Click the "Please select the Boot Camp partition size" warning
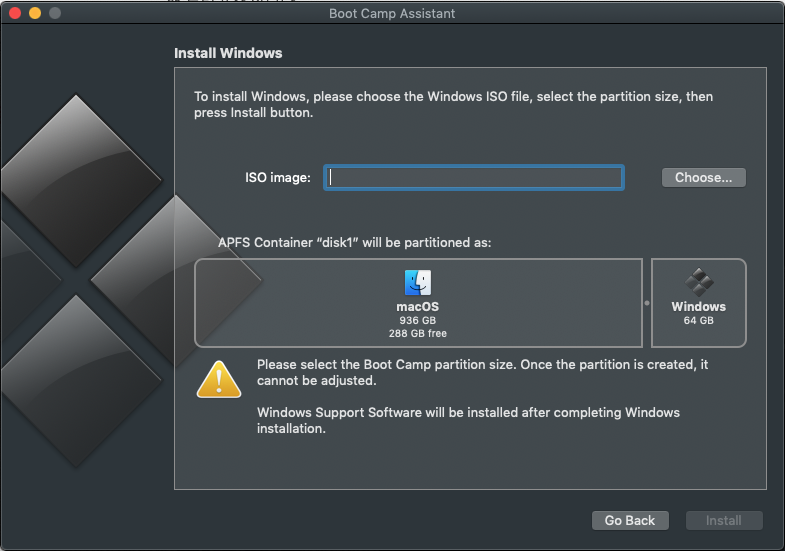Screen dimensions: 785x551 tap(483, 372)
